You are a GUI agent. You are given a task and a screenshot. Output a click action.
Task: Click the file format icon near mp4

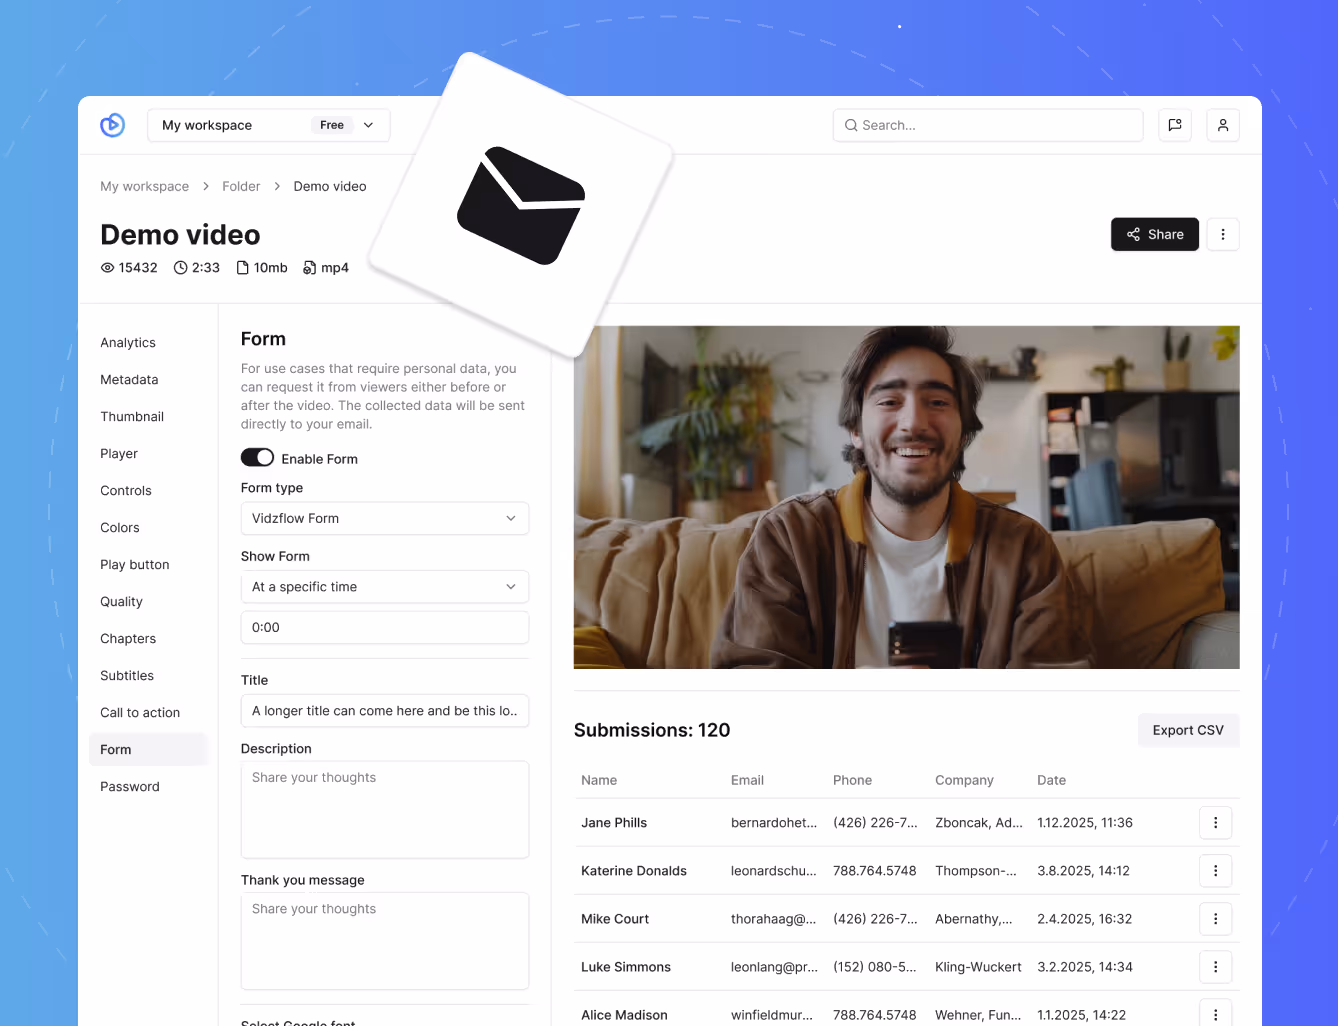[x=310, y=268]
